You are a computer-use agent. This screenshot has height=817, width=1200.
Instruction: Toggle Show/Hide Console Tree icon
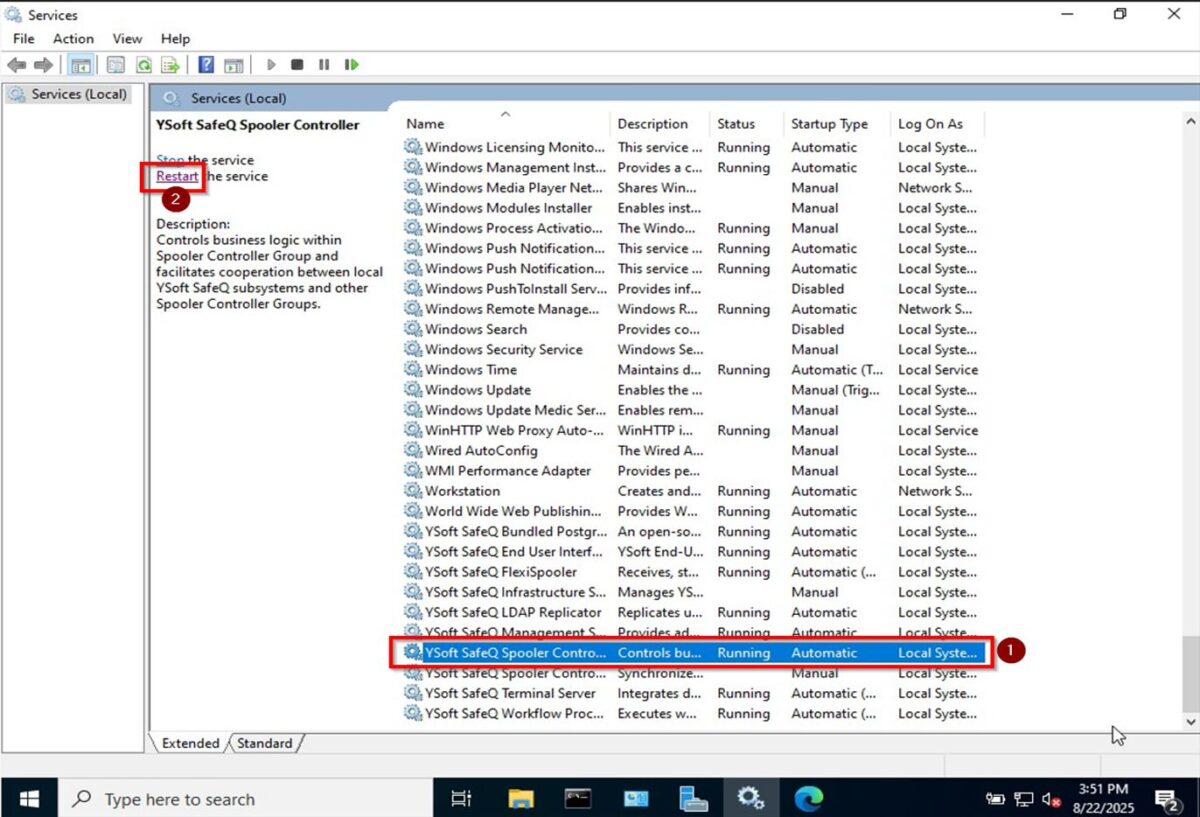(x=80, y=65)
